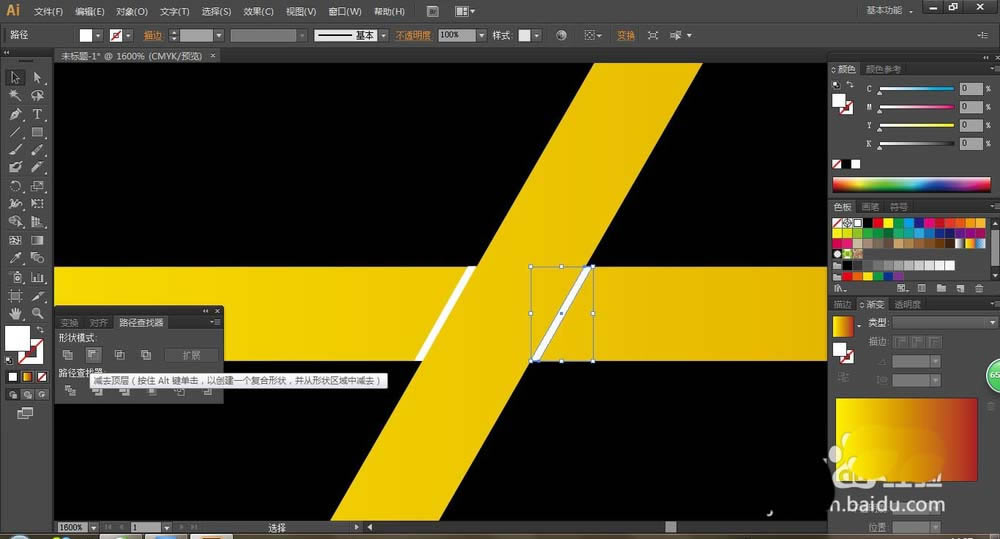Select the Zoom magnifier tool
1000x539 pixels.
(37, 314)
